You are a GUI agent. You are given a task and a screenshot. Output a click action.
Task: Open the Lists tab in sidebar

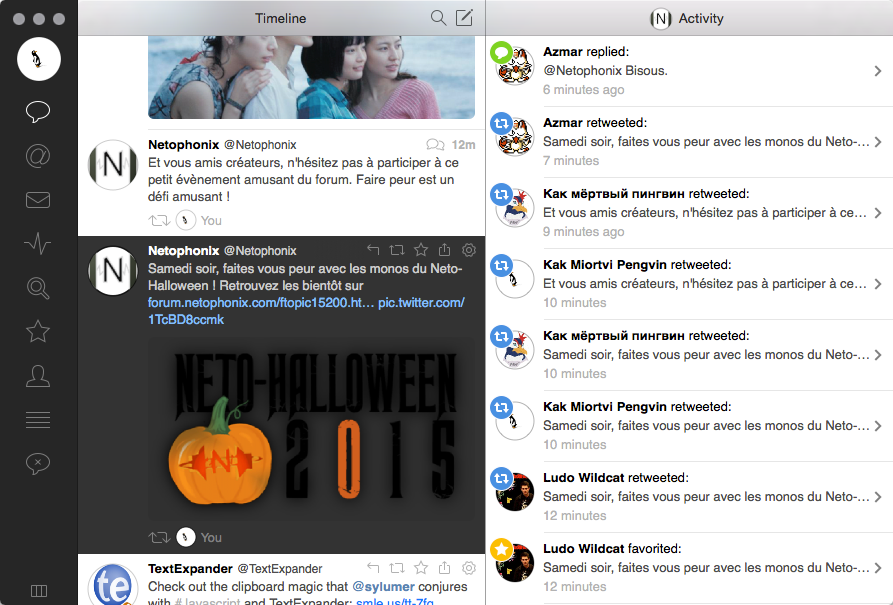click(x=38, y=419)
